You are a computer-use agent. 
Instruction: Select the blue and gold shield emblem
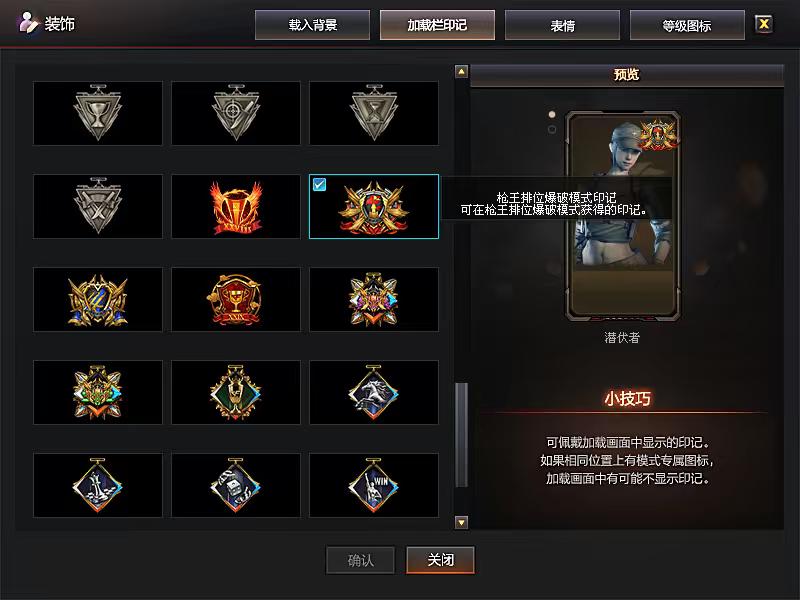pos(98,299)
